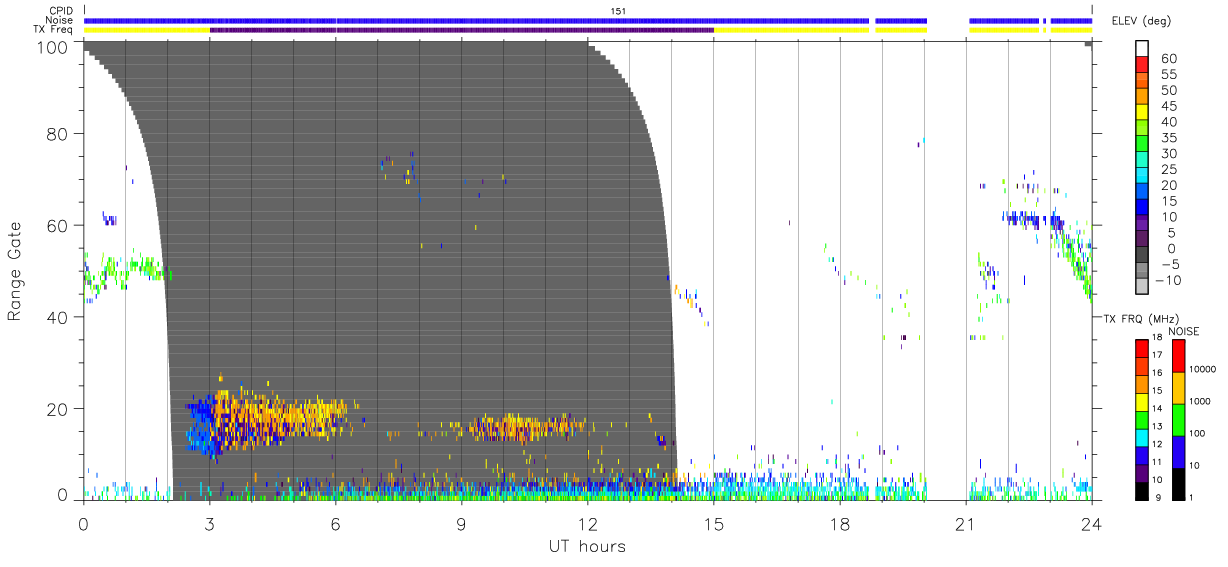Image resolution: width=1228 pixels, height=567 pixels.
Task: Pick the yellow segment of ELEV colorbar
Action: 1144,114
